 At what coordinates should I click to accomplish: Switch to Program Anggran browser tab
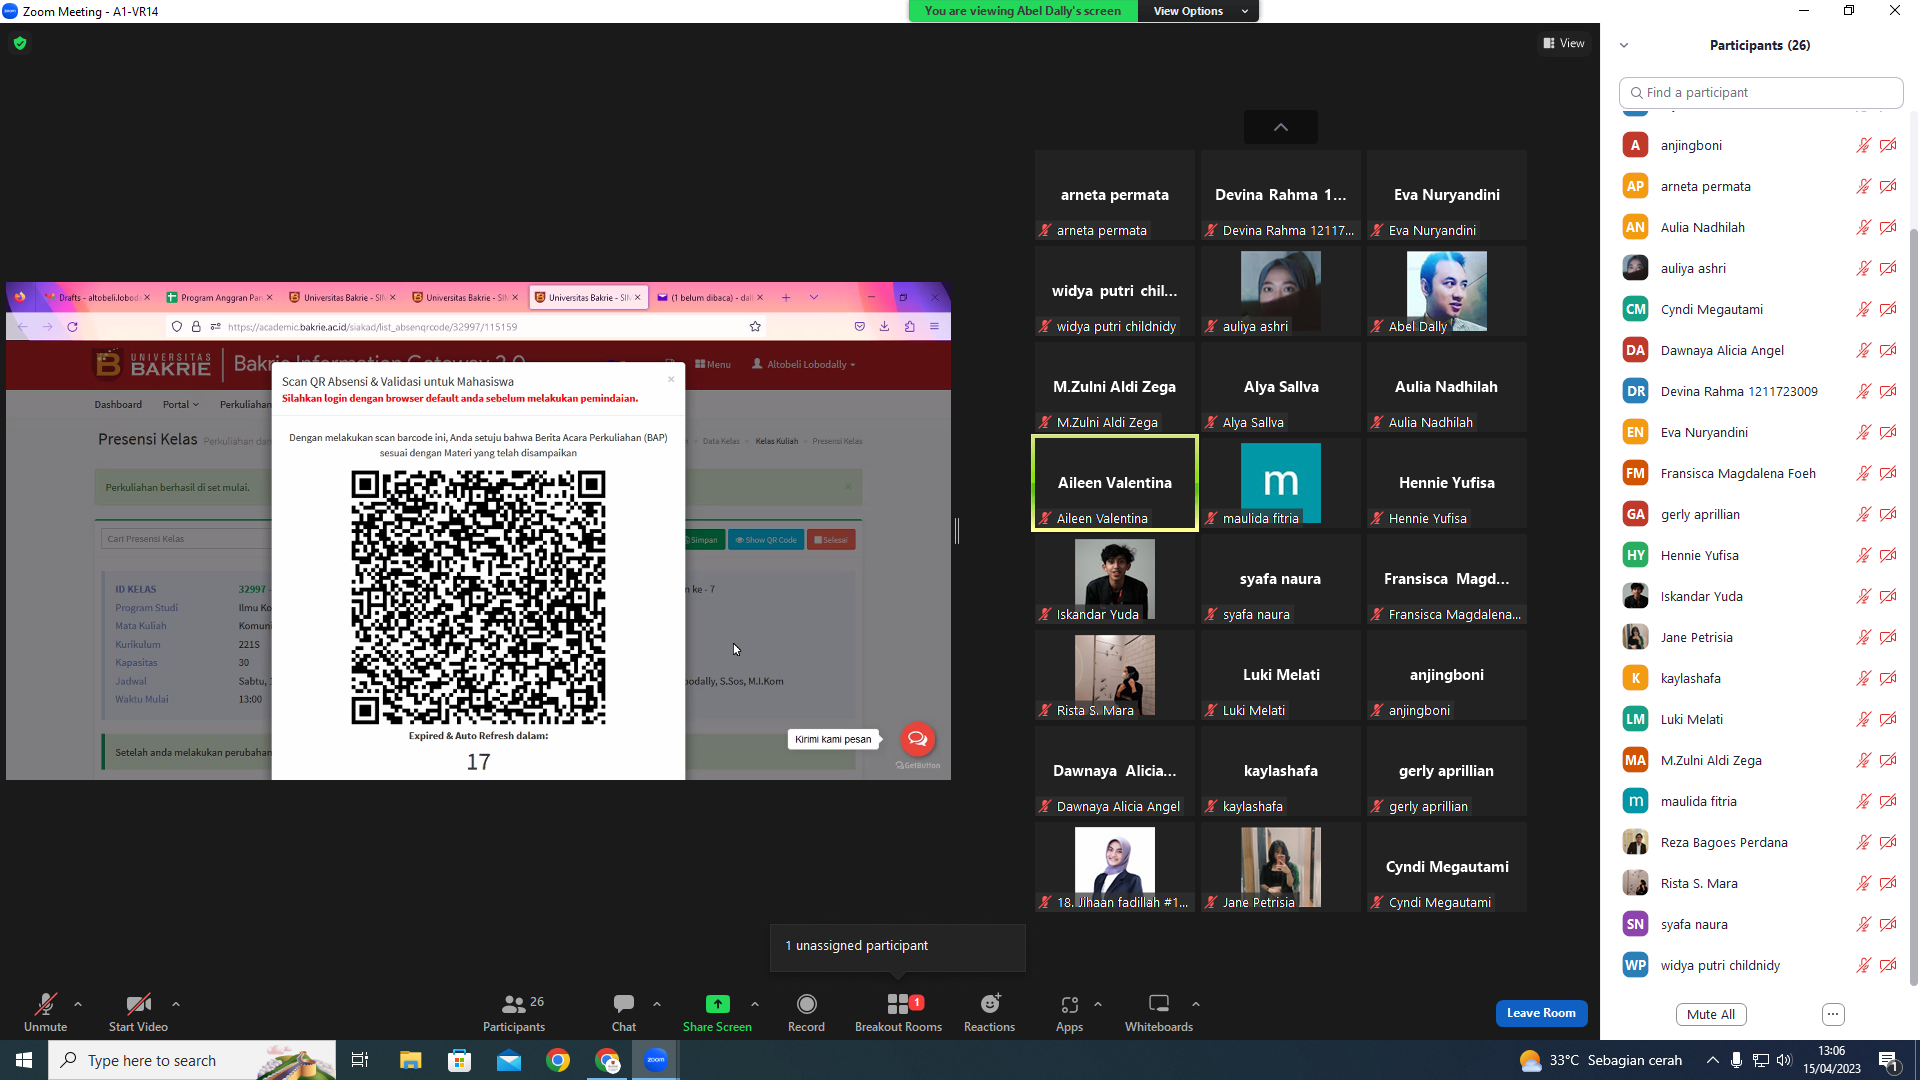[x=221, y=297]
